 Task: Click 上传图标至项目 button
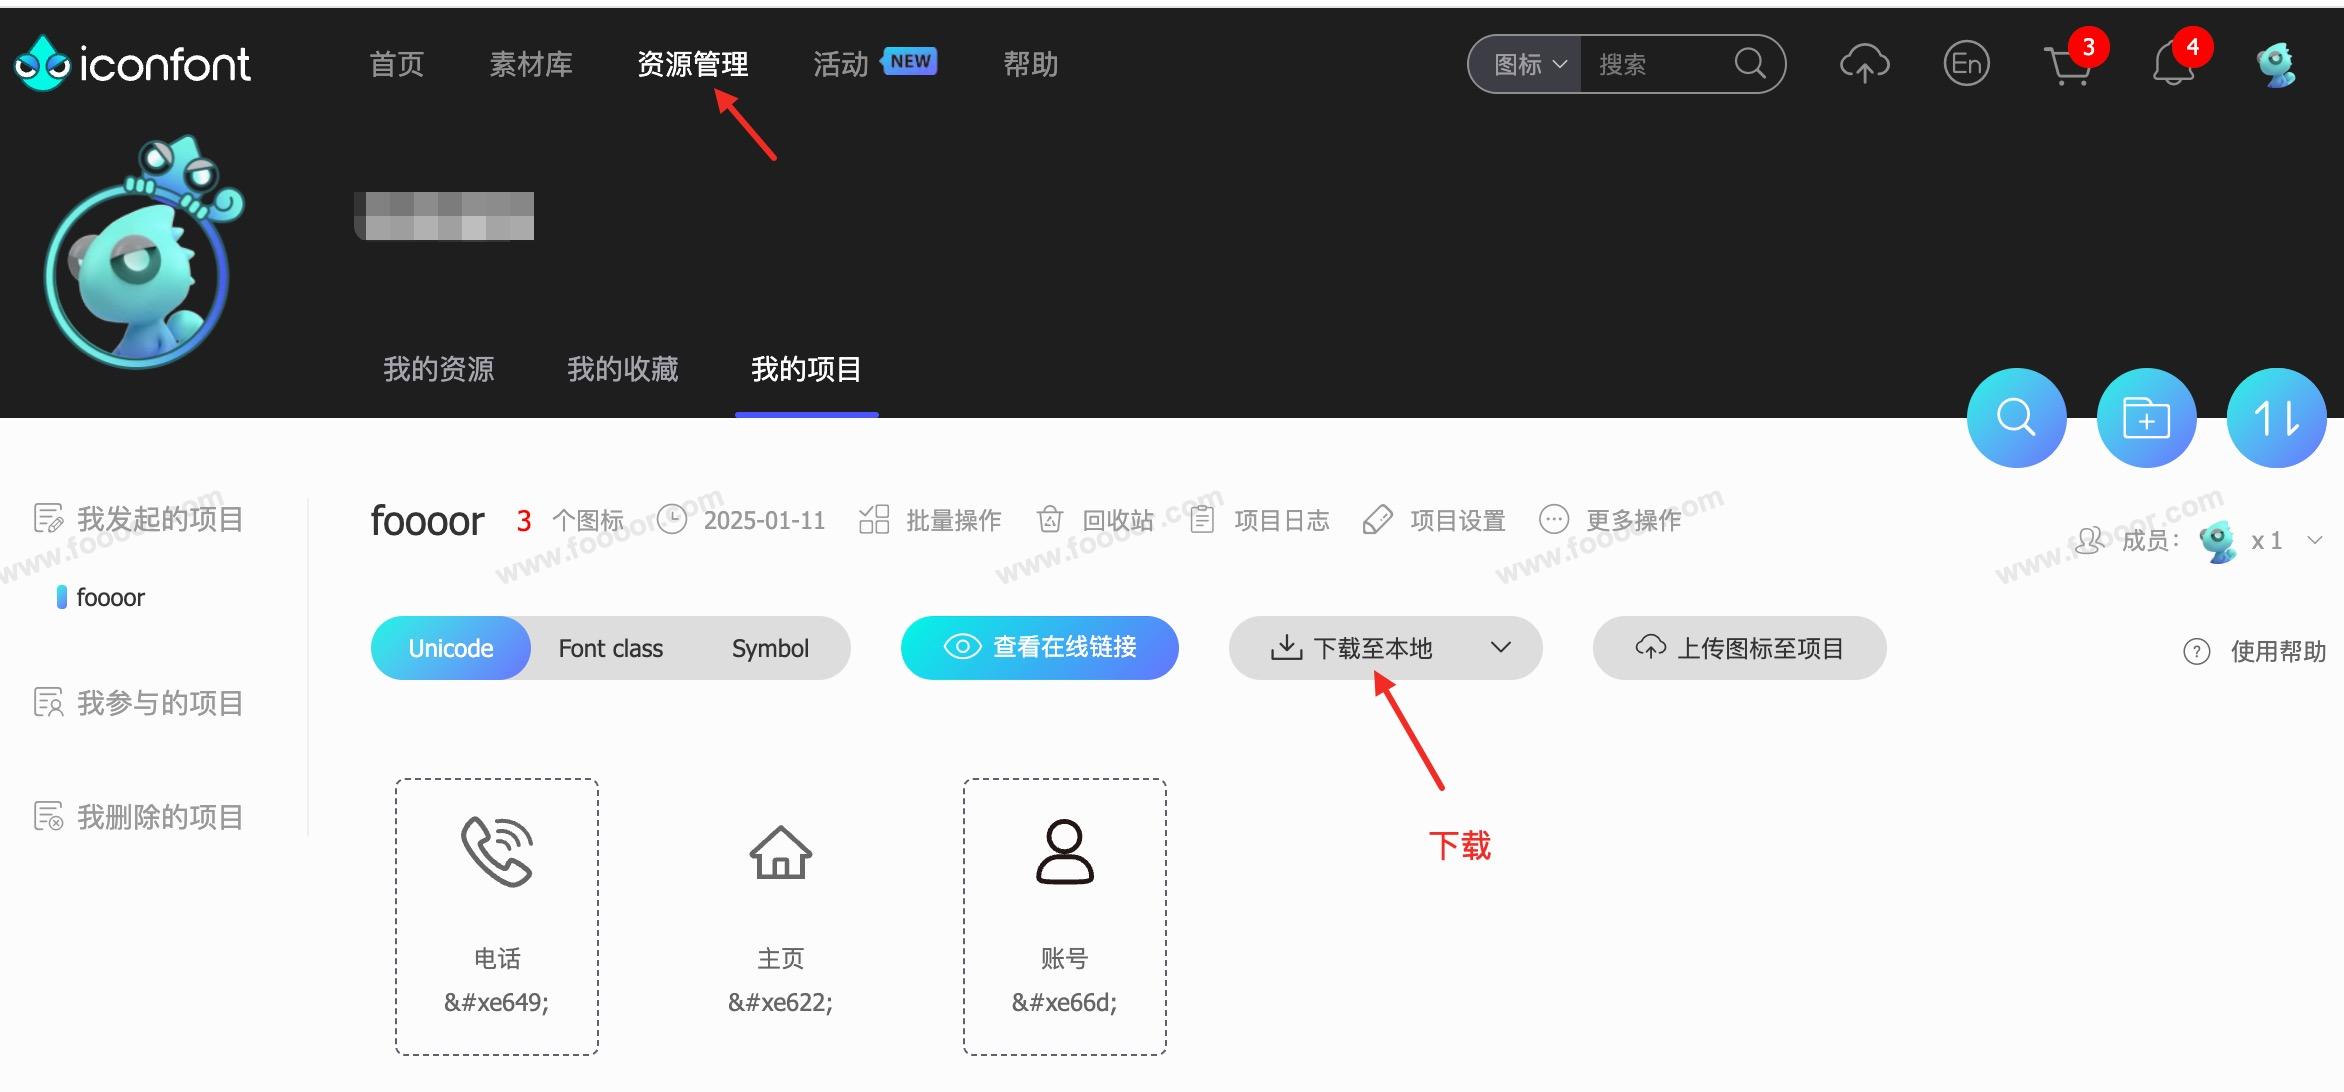[1739, 648]
